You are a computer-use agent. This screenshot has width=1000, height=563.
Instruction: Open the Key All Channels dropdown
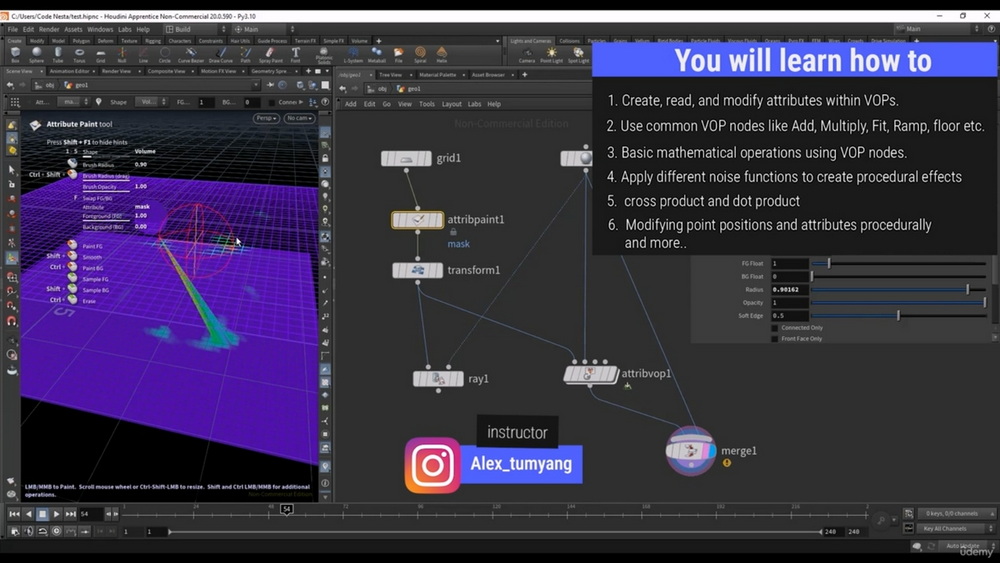[957, 529]
